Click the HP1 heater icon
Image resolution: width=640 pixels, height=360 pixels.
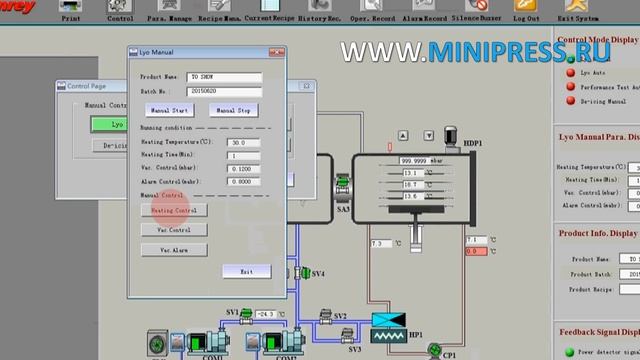pos(389,336)
